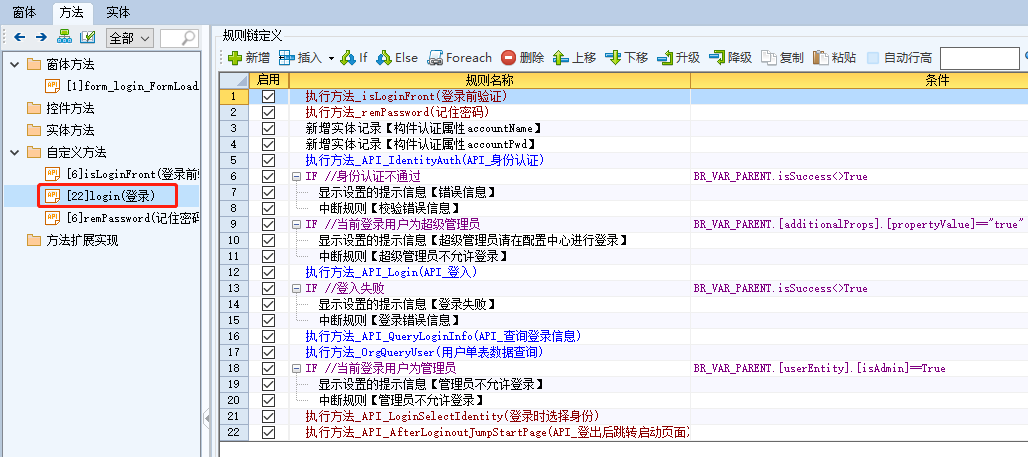Switch to the 窗体 tab

(25, 12)
